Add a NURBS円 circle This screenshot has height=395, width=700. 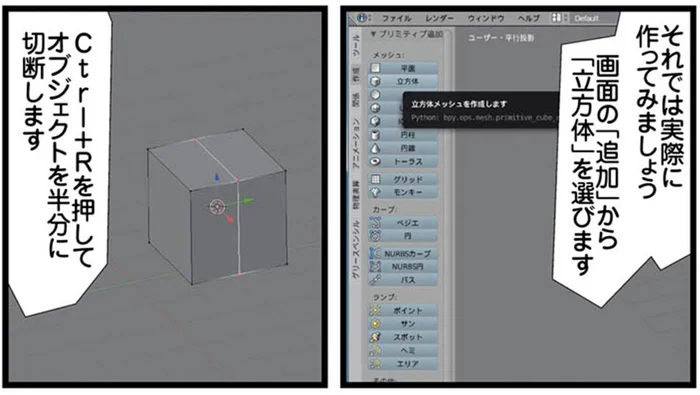[403, 266]
